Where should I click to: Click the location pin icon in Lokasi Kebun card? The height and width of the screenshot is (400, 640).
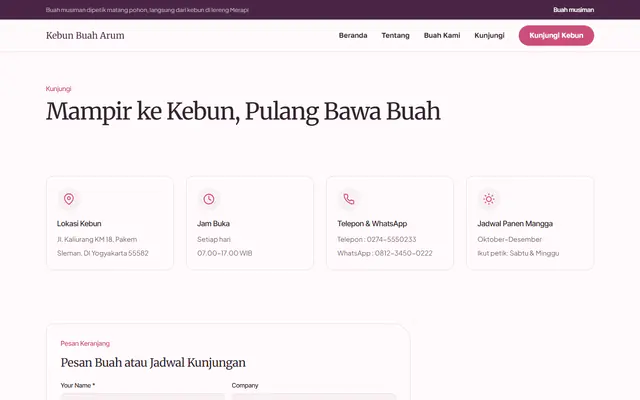coord(69,199)
